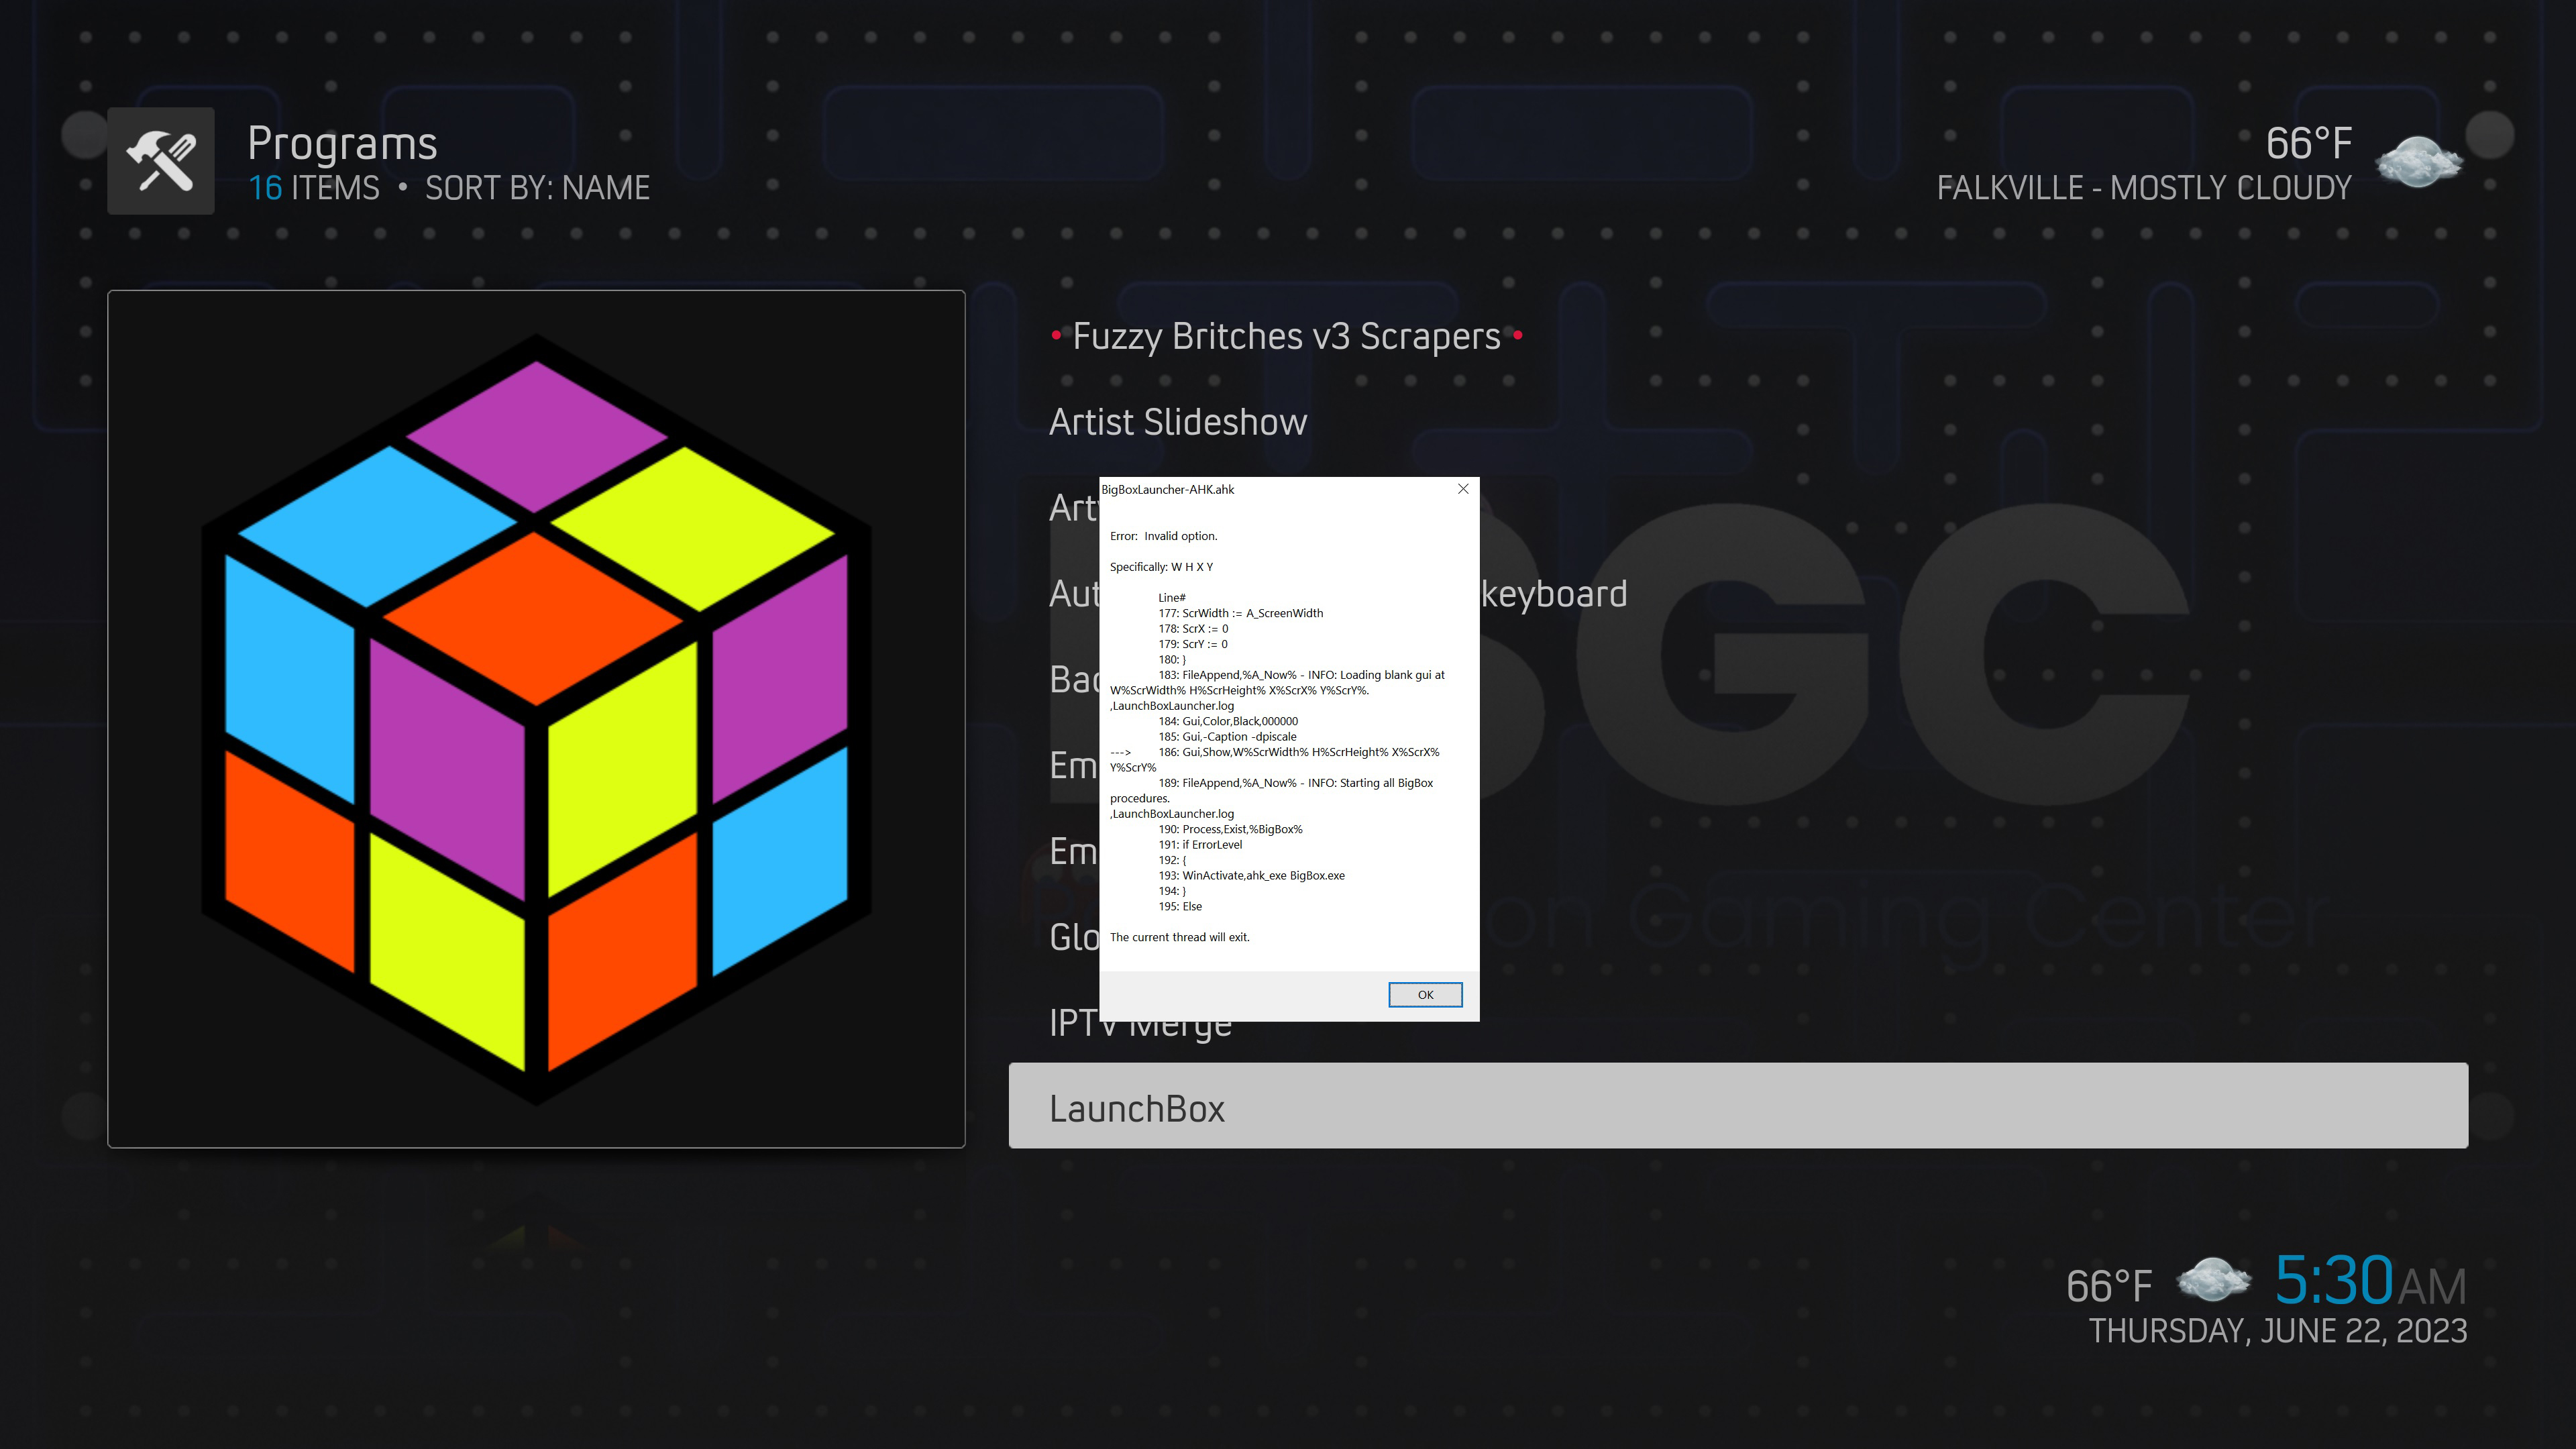Screen dimensions: 2576x1449
Task: Click the 5:30 AM clock display
Action: [x=2370, y=1280]
